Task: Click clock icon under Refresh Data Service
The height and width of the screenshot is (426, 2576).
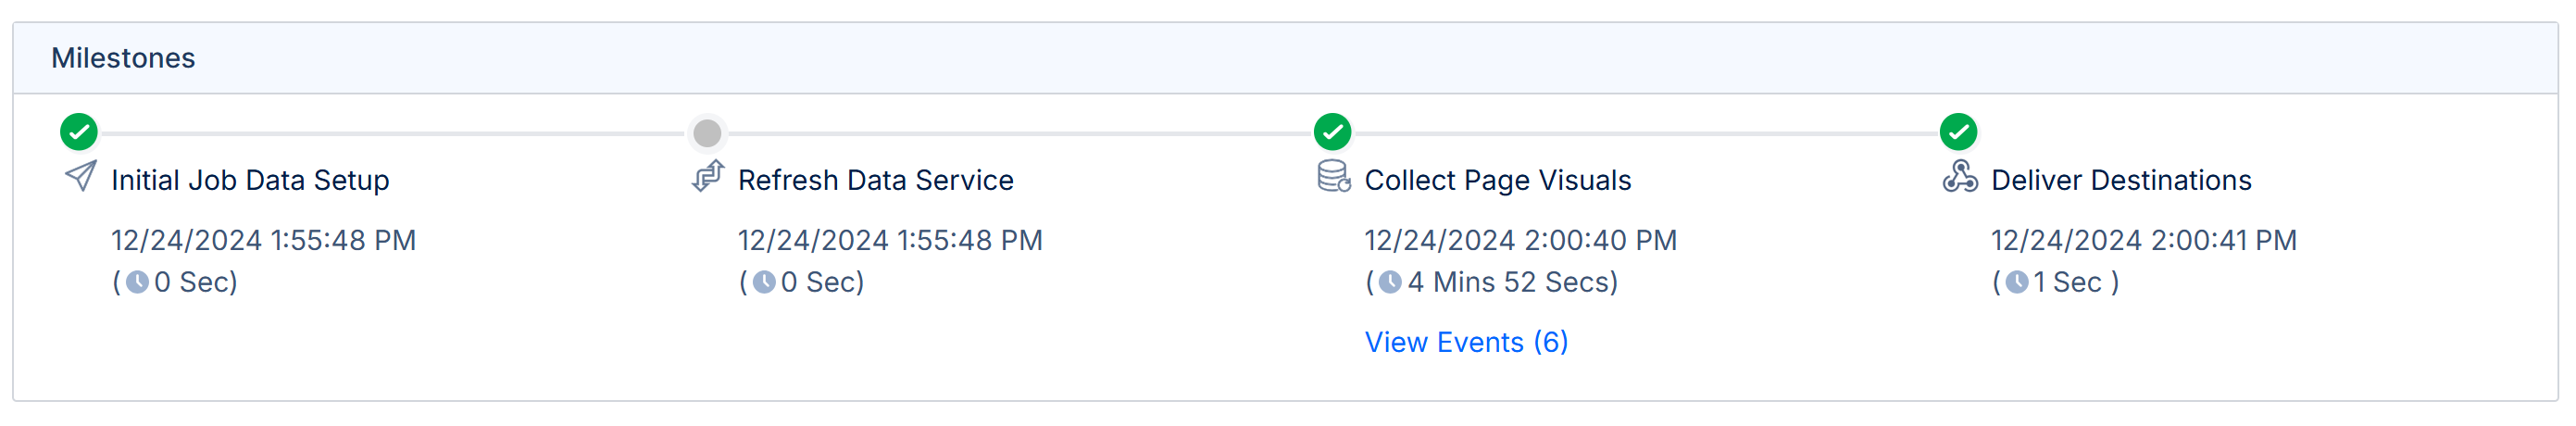Action: pos(764,283)
